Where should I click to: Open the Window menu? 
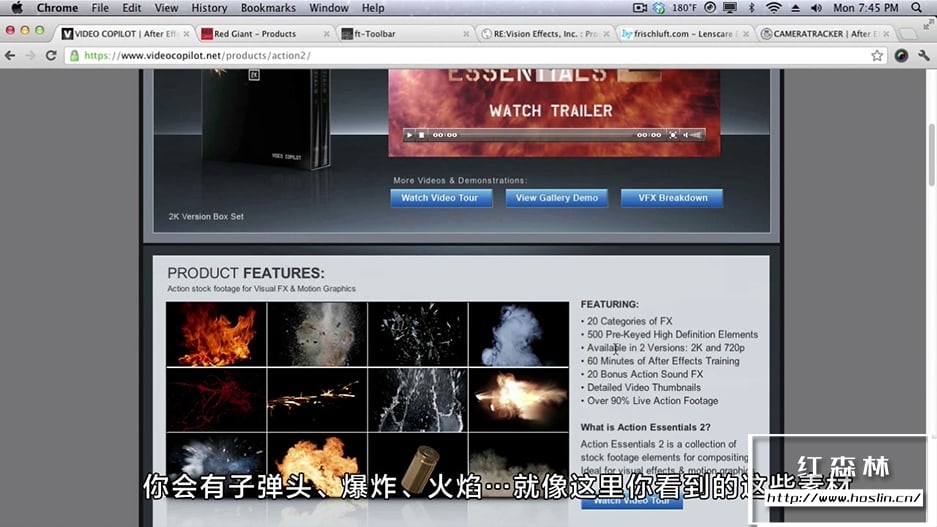tap(329, 8)
